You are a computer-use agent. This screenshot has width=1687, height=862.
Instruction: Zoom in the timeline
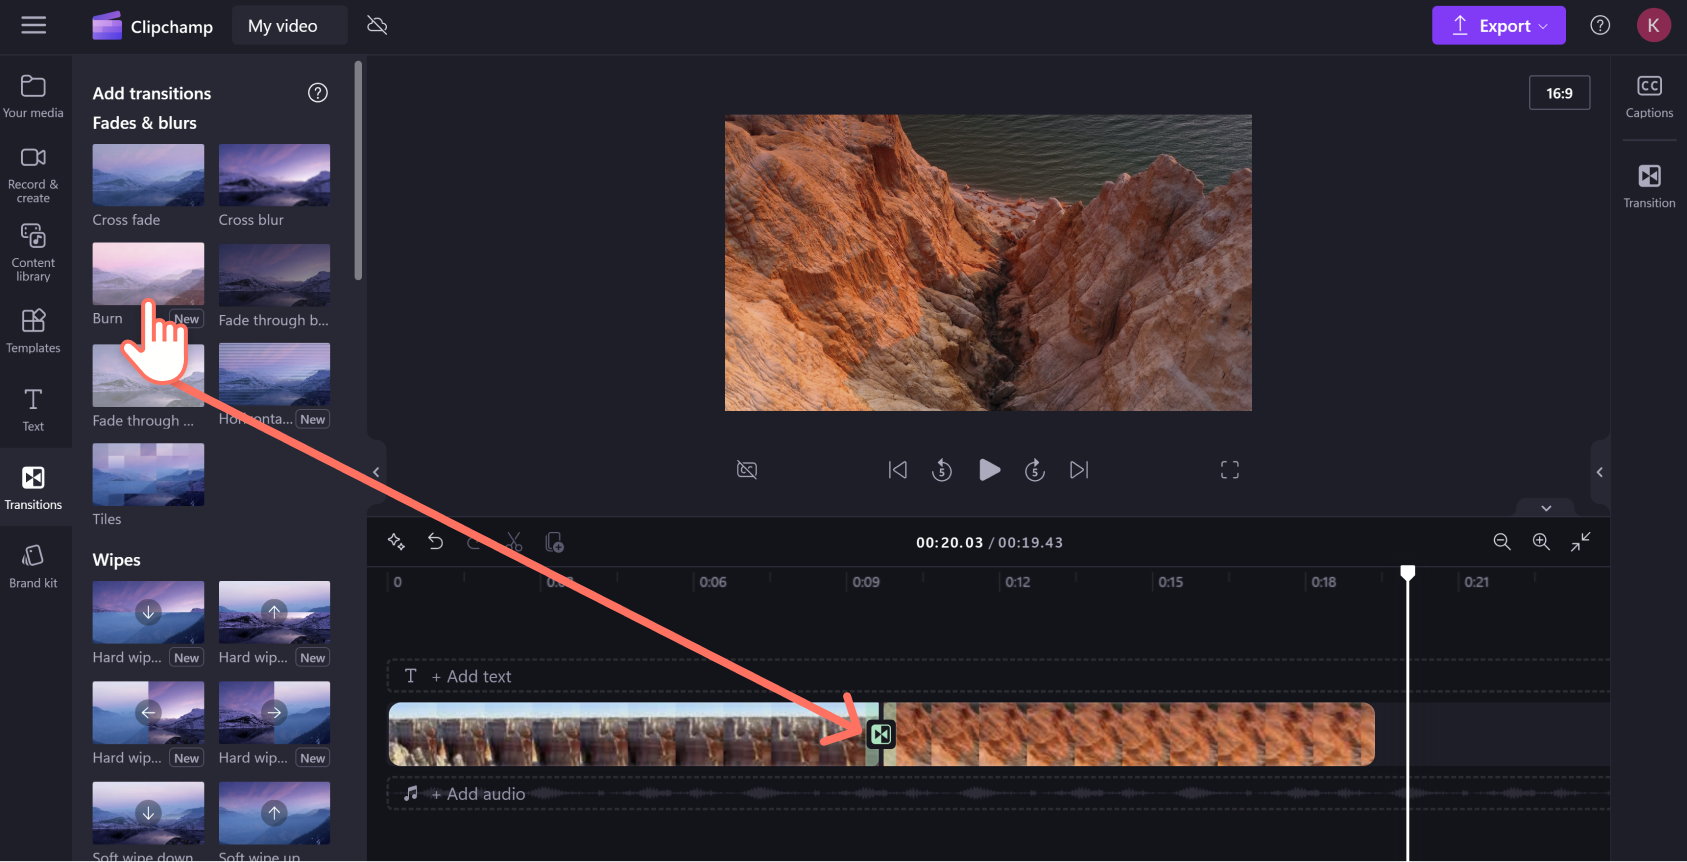point(1541,542)
